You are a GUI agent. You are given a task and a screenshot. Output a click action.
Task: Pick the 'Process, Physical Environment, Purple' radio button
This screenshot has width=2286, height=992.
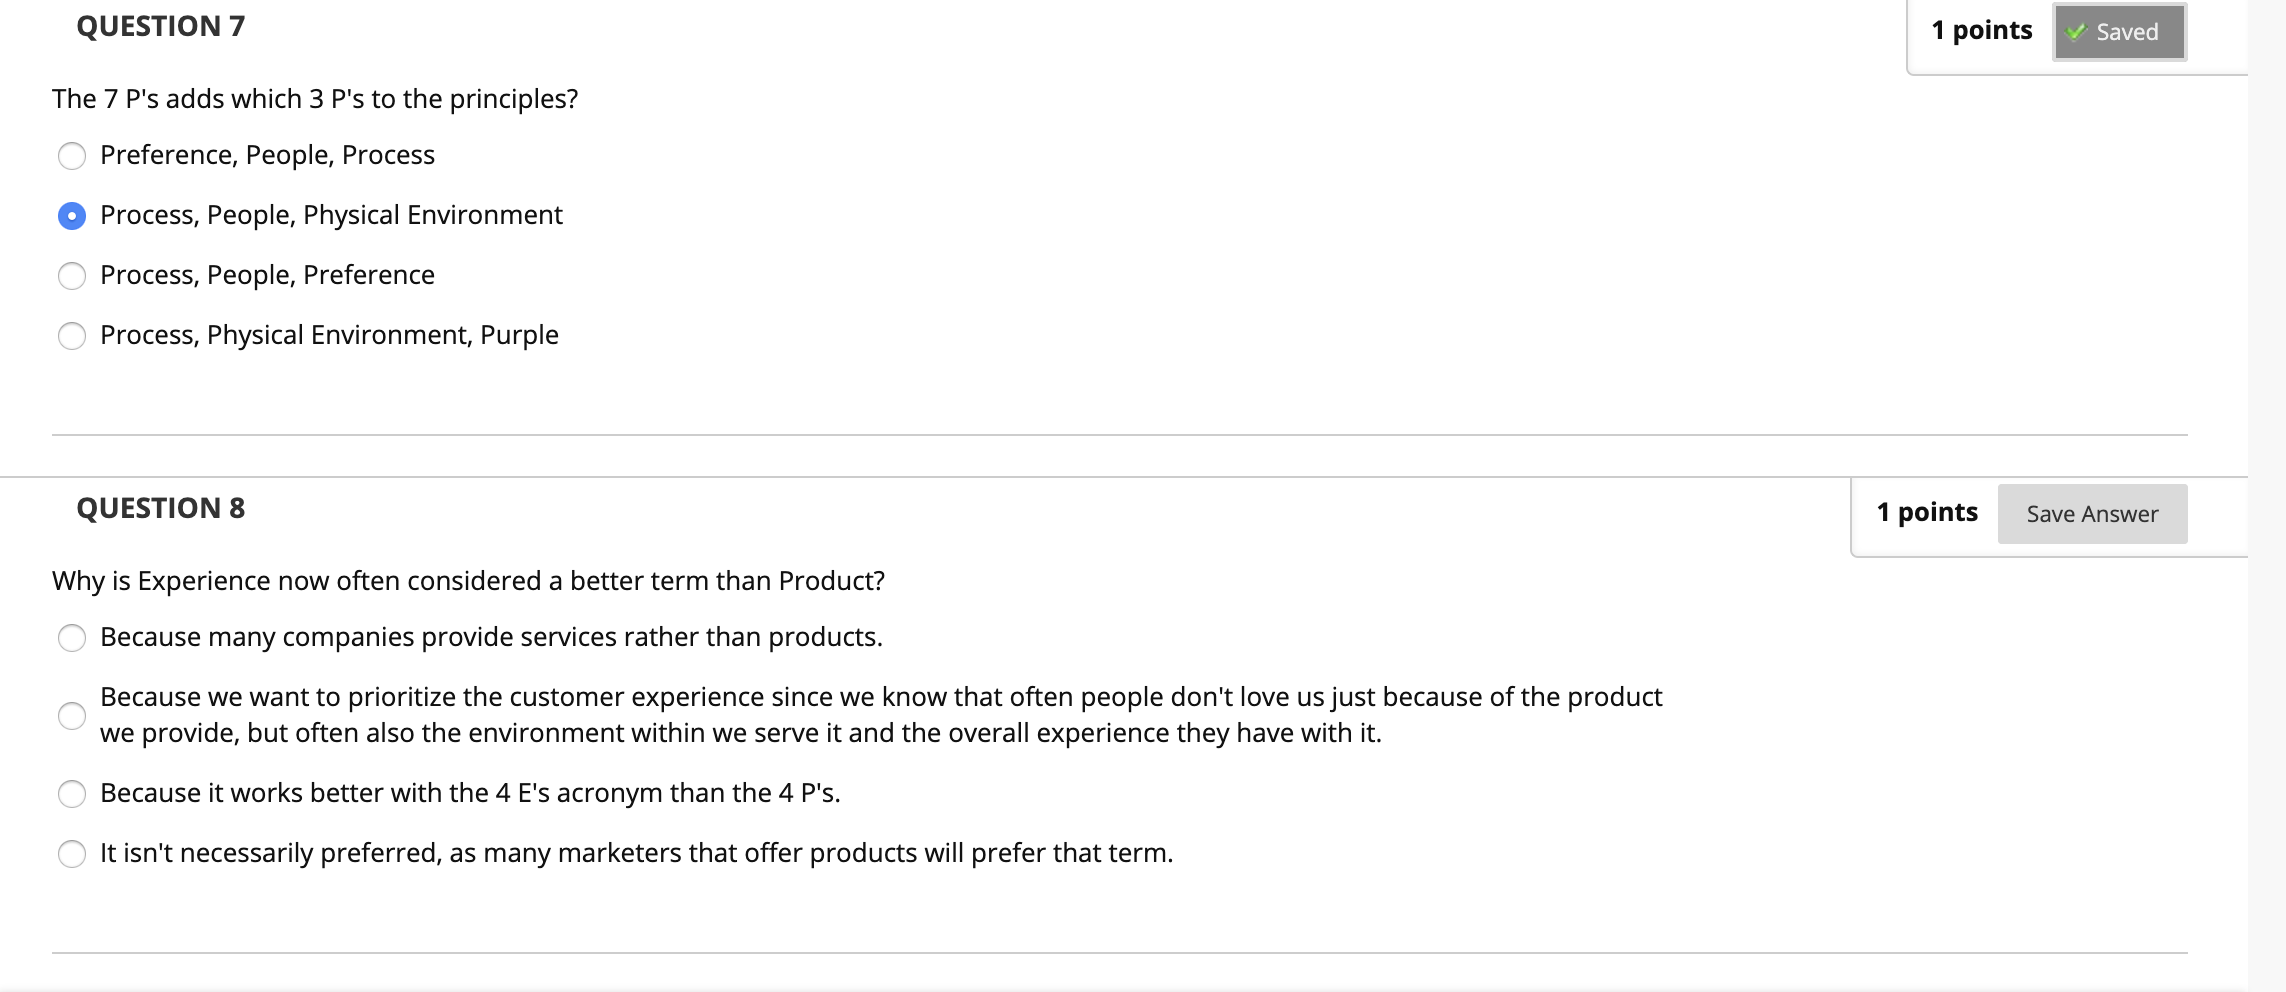[x=72, y=336]
